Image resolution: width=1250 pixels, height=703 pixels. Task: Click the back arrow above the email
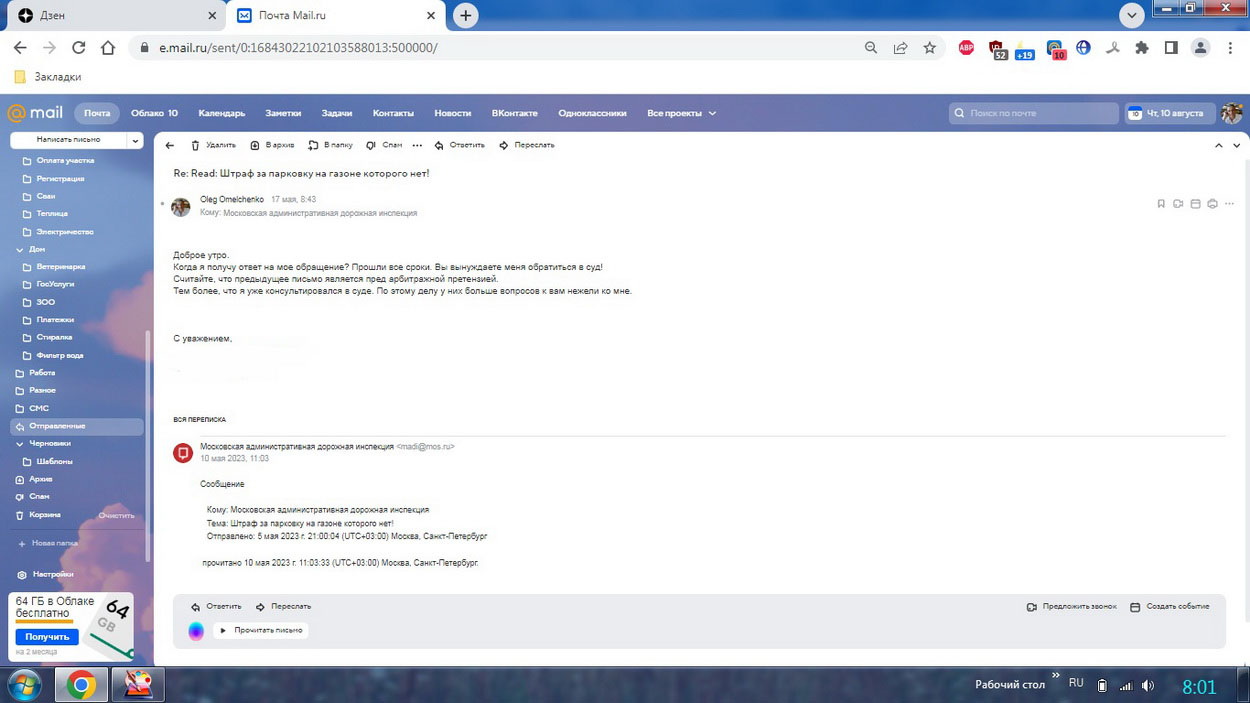coord(170,145)
